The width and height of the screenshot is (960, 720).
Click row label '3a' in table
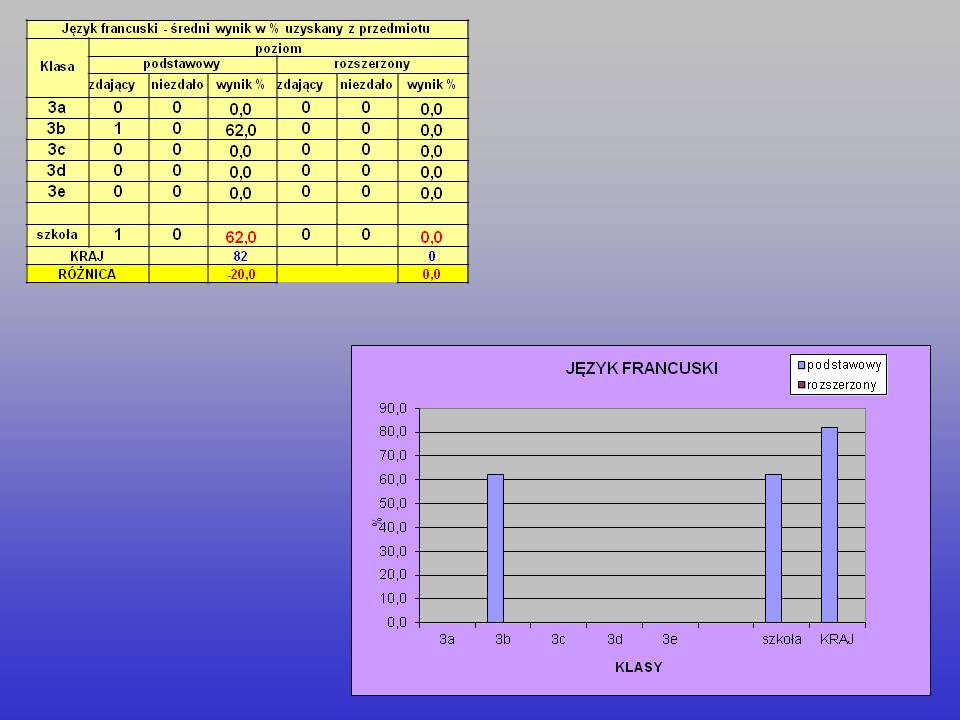click(x=57, y=108)
